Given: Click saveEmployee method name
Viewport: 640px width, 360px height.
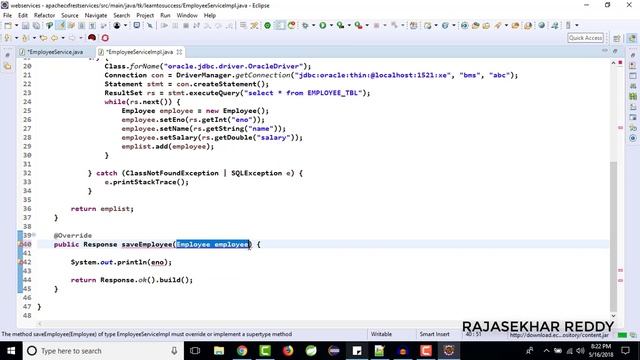Looking at the screenshot, I should pyautogui.click(x=147, y=244).
